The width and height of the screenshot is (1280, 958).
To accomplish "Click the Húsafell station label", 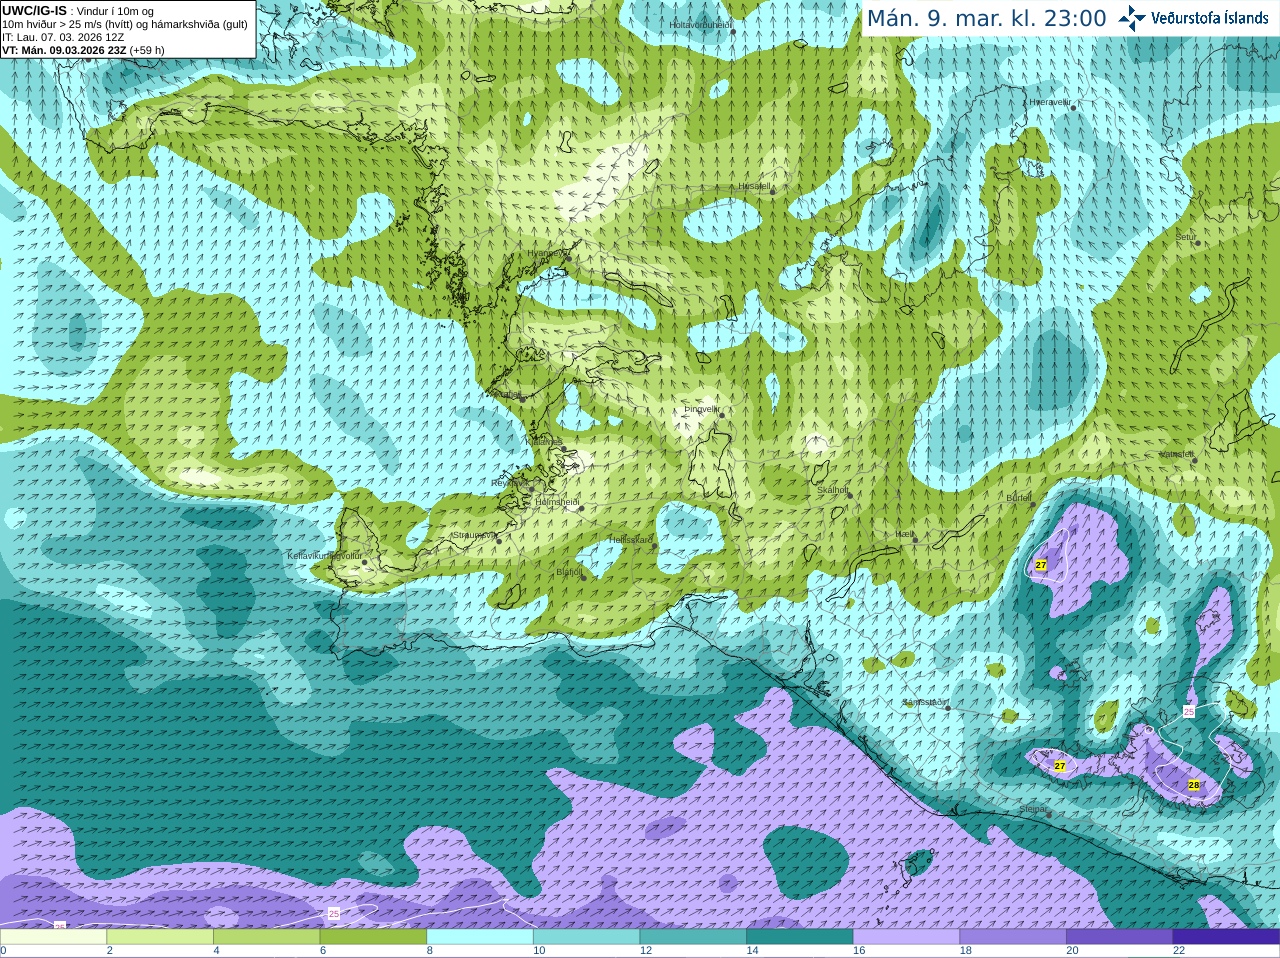I will pos(755,186).
